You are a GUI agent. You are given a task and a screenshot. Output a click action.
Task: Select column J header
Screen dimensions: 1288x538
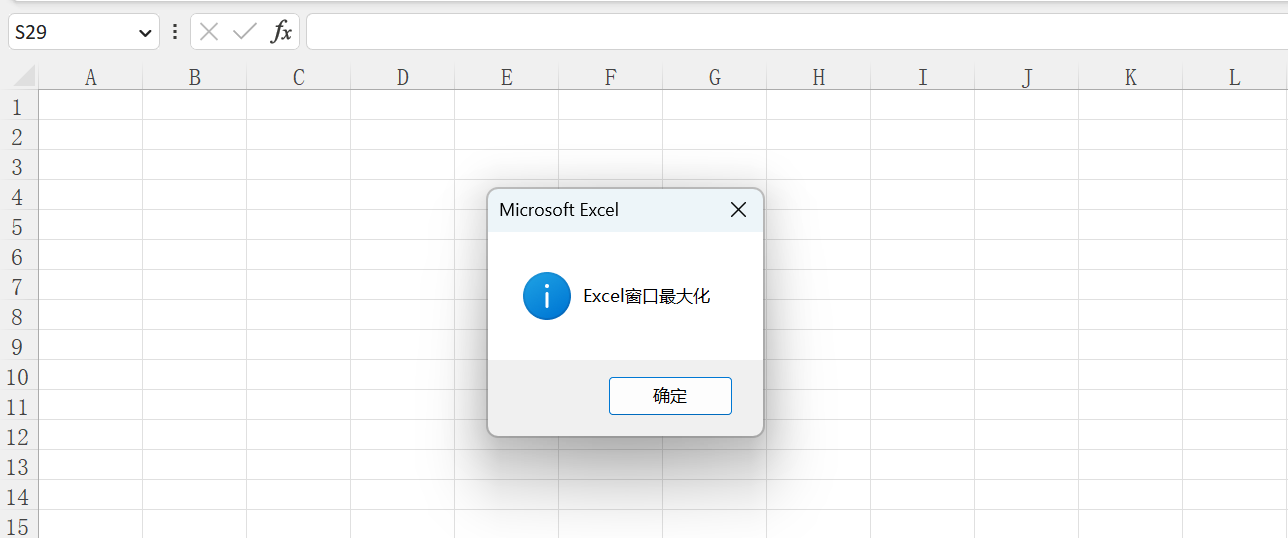pyautogui.click(x=1026, y=77)
